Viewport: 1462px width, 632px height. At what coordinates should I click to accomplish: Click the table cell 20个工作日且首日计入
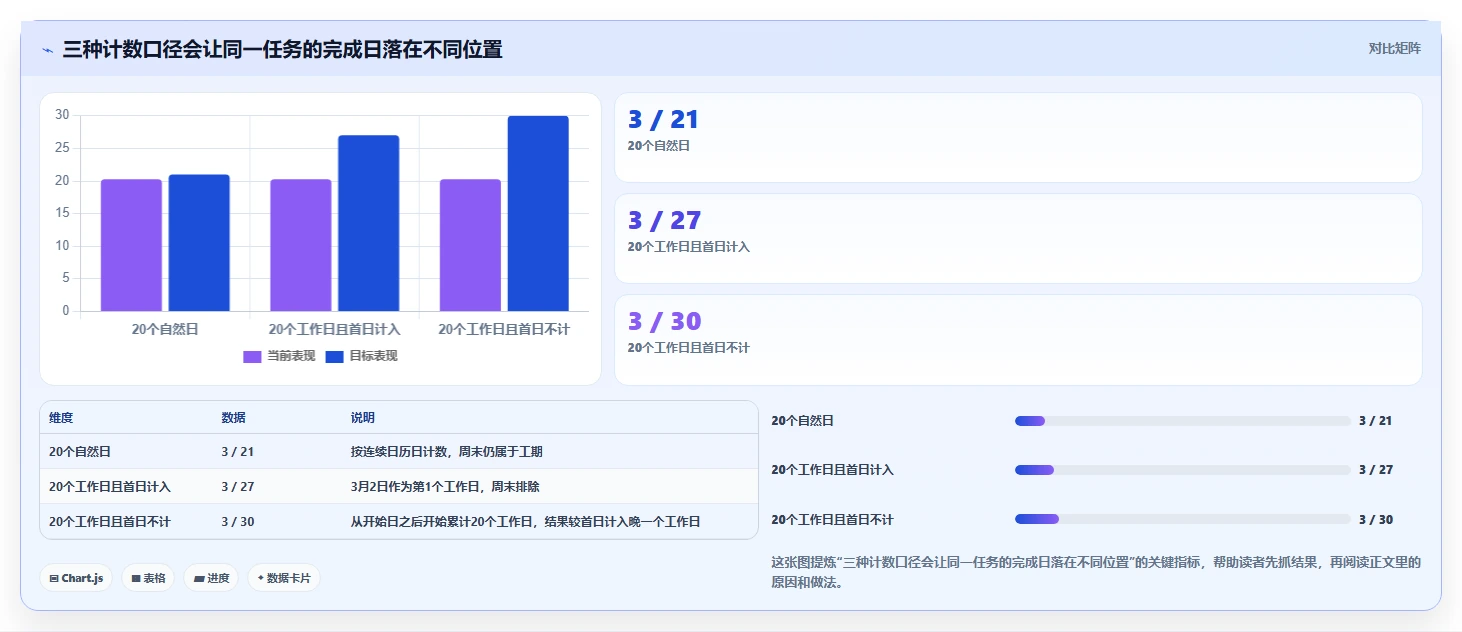tap(110, 487)
